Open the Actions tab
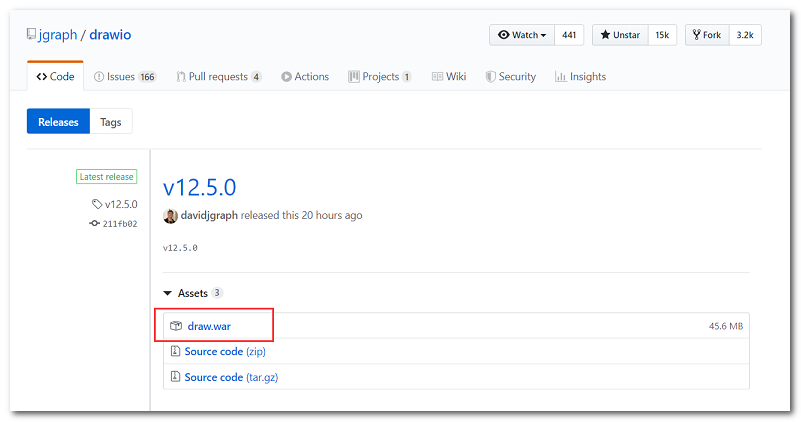The width and height of the screenshot is (801, 422). [305, 77]
